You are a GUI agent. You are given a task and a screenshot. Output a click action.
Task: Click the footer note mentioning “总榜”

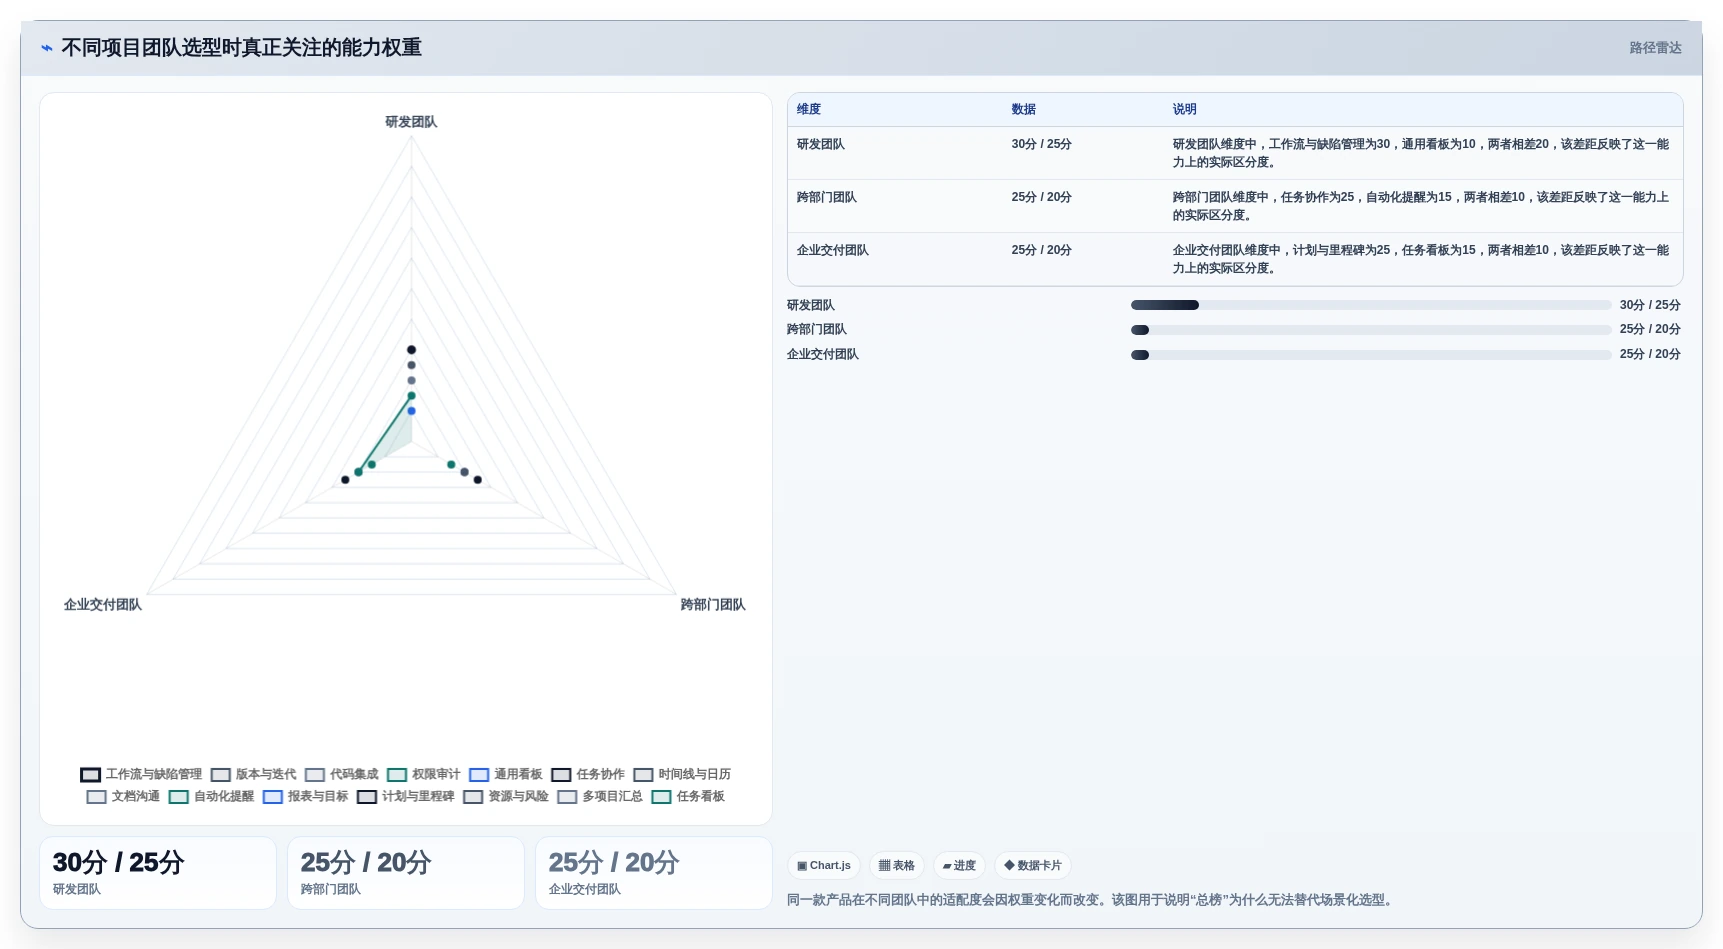point(1090,900)
